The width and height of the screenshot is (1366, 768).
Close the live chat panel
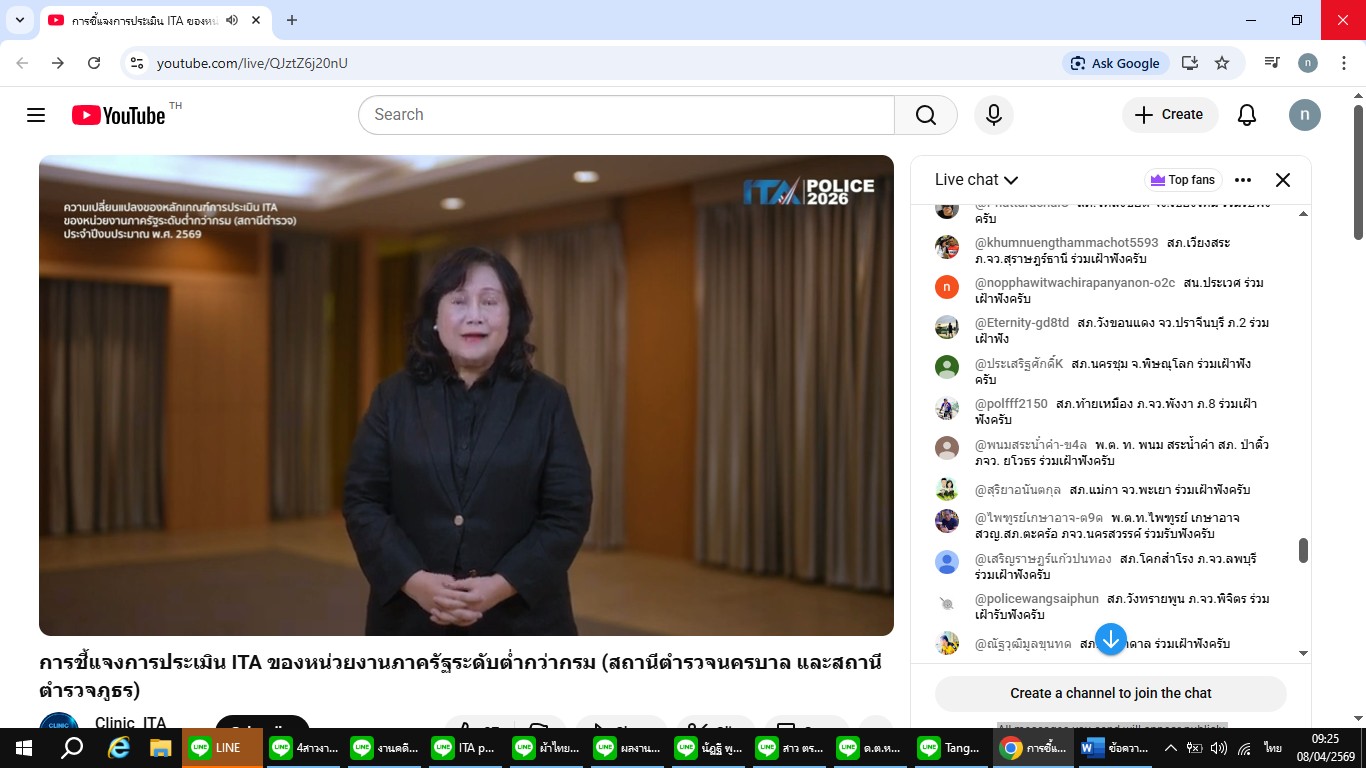point(1283,180)
